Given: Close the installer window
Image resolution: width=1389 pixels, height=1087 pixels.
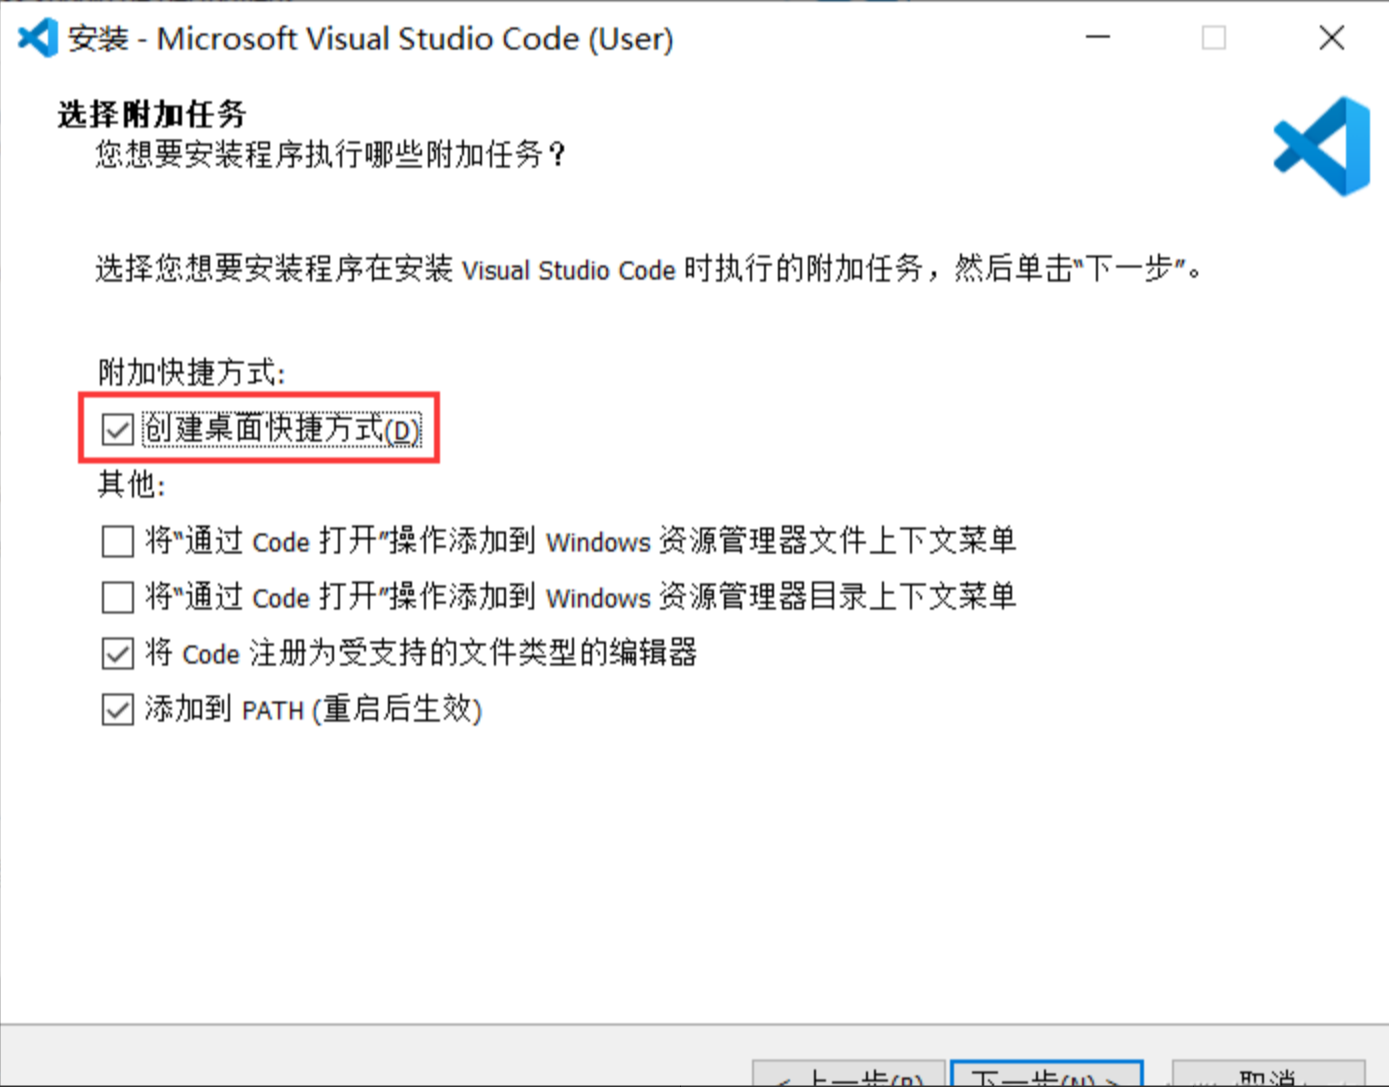Looking at the screenshot, I should [x=1331, y=38].
